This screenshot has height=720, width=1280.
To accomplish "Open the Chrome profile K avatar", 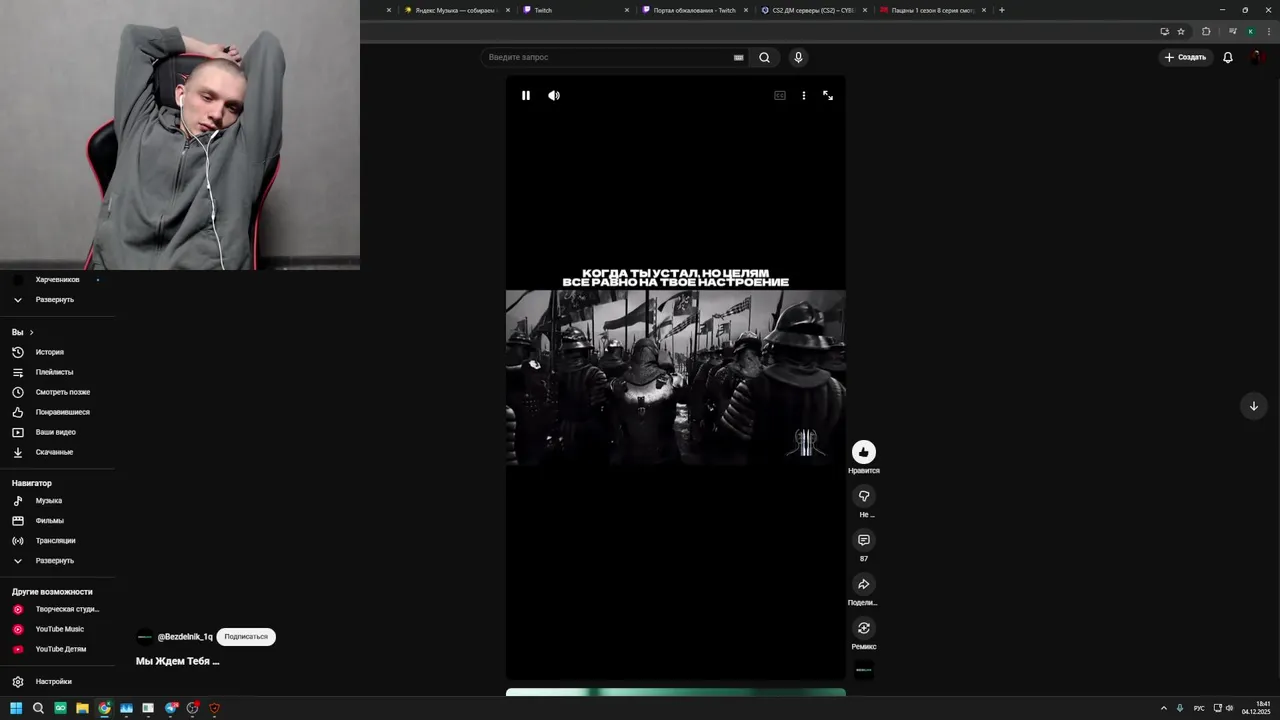I will point(1250,31).
